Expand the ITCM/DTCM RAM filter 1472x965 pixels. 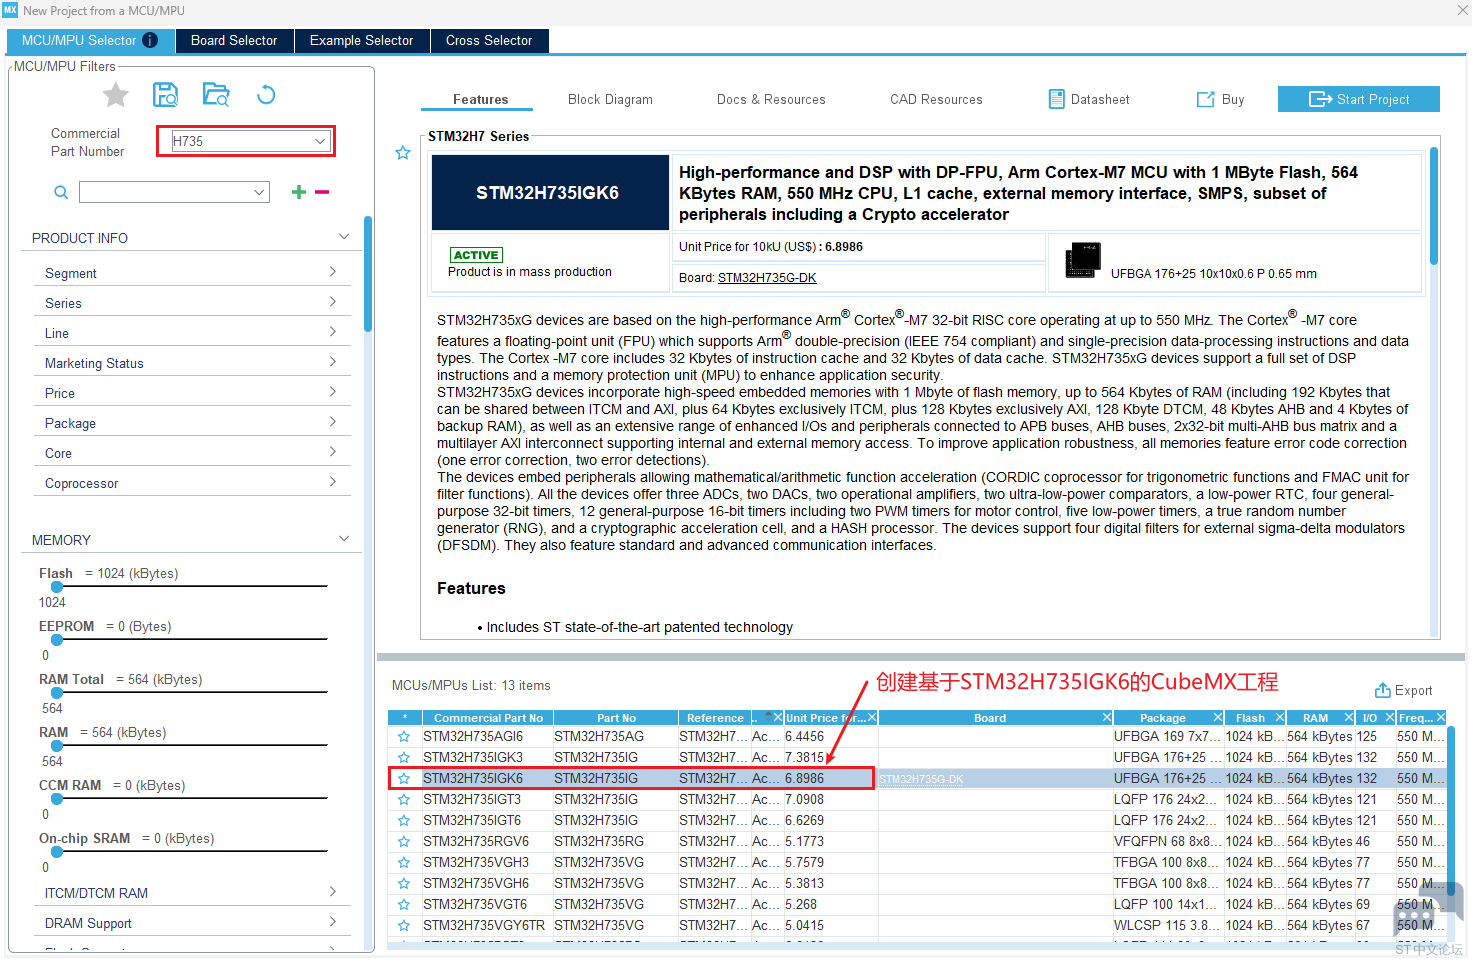(x=333, y=892)
